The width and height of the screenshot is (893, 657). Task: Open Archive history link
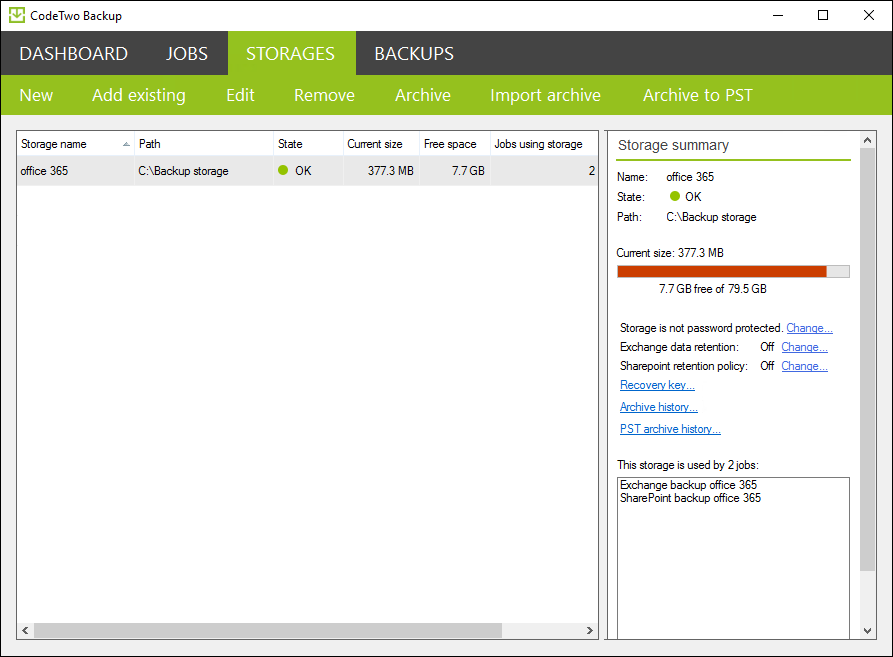tap(659, 407)
